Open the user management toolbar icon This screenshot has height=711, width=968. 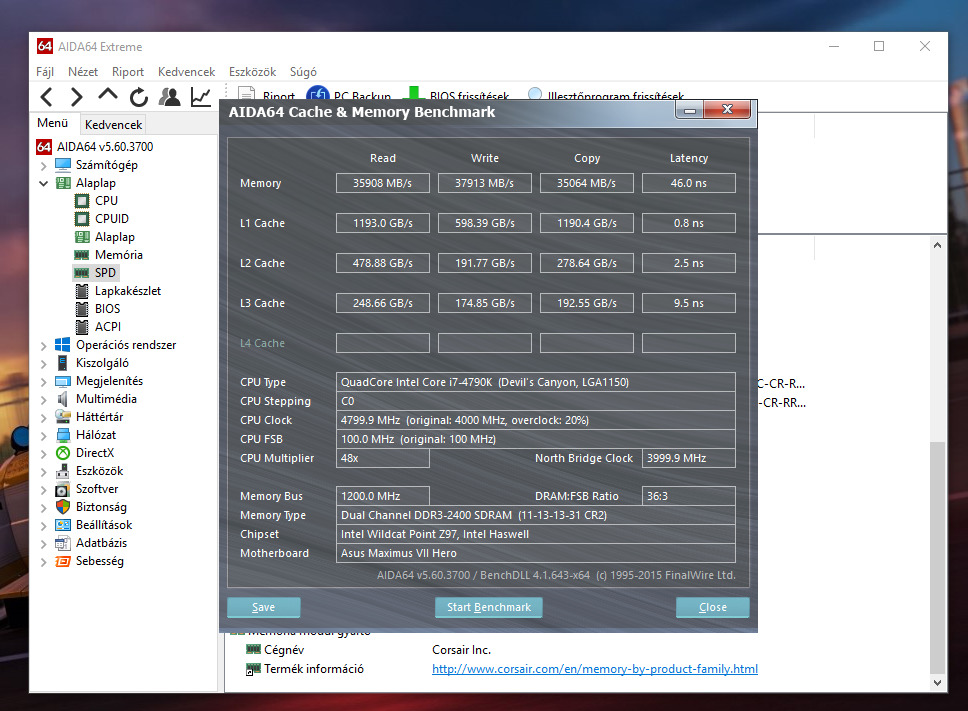(x=170, y=97)
